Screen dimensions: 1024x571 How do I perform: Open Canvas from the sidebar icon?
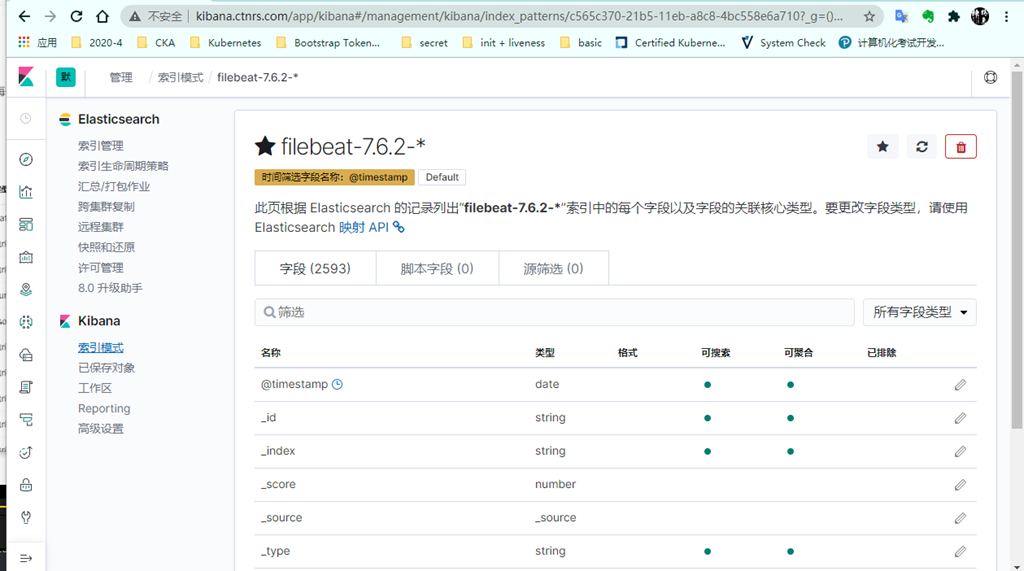(25, 257)
